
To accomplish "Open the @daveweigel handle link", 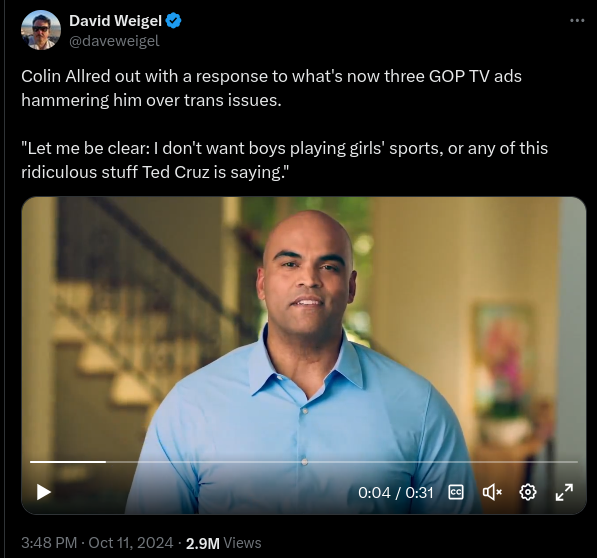I will click(114, 41).
